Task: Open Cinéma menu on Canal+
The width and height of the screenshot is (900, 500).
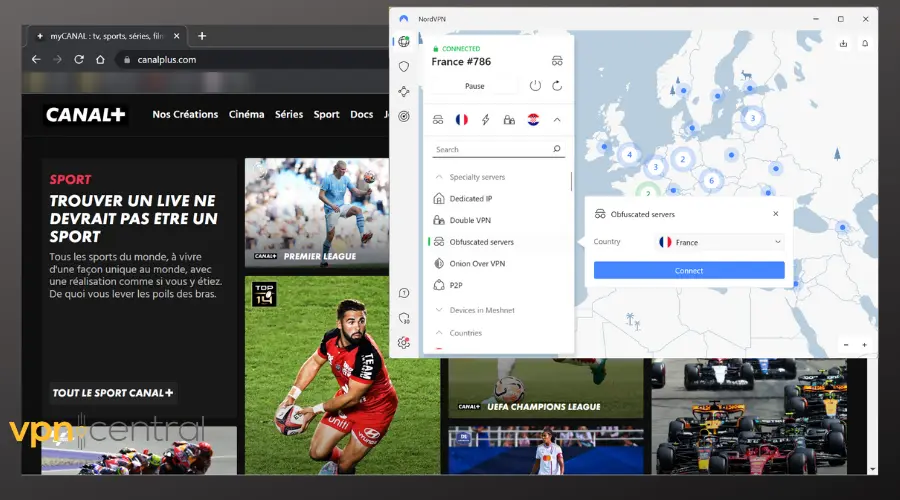Action: tap(246, 114)
